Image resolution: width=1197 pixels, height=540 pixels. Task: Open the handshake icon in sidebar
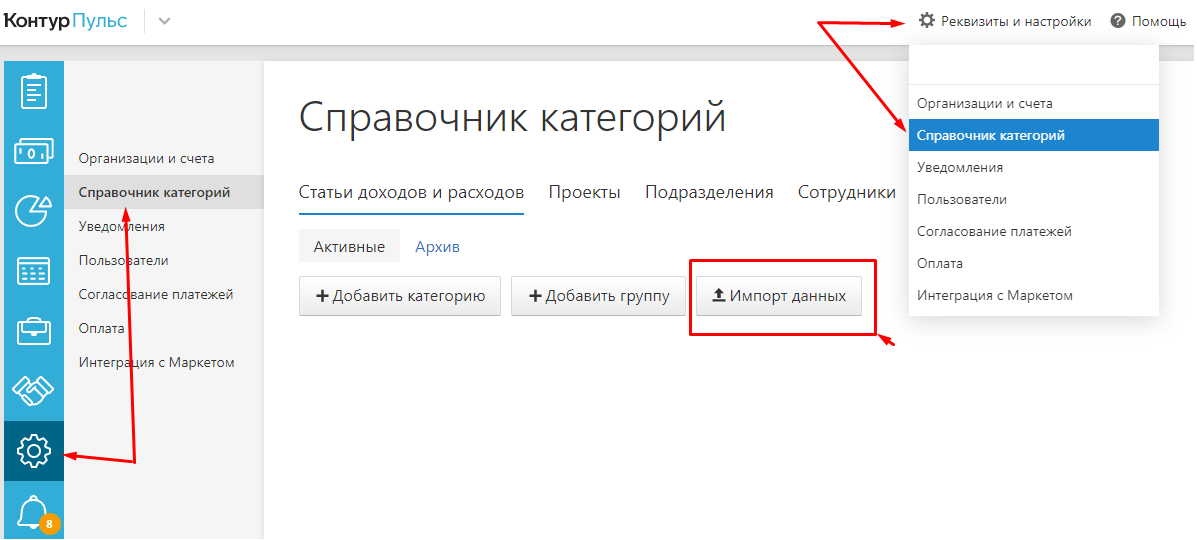34,391
